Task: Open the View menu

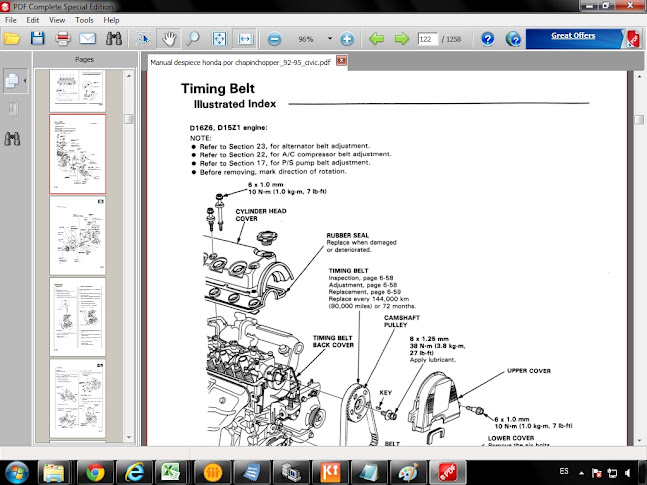Action: 57,20
